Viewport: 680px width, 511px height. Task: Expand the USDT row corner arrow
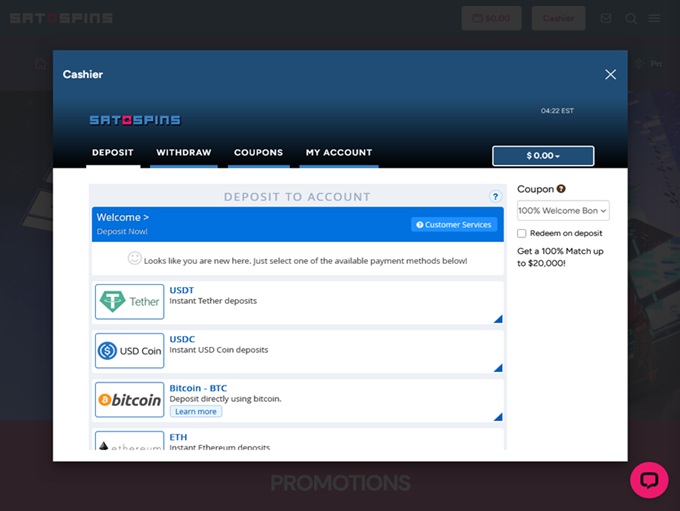pos(497,319)
